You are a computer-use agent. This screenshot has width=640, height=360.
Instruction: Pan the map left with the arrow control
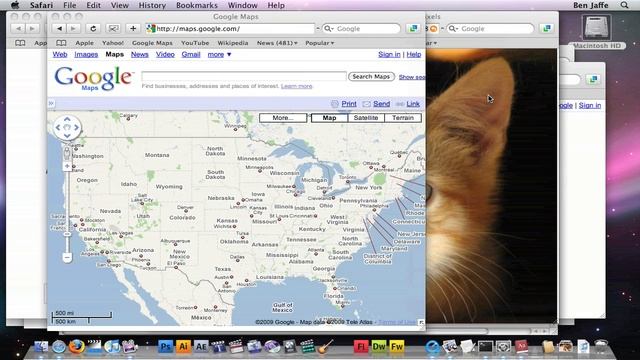point(58,127)
